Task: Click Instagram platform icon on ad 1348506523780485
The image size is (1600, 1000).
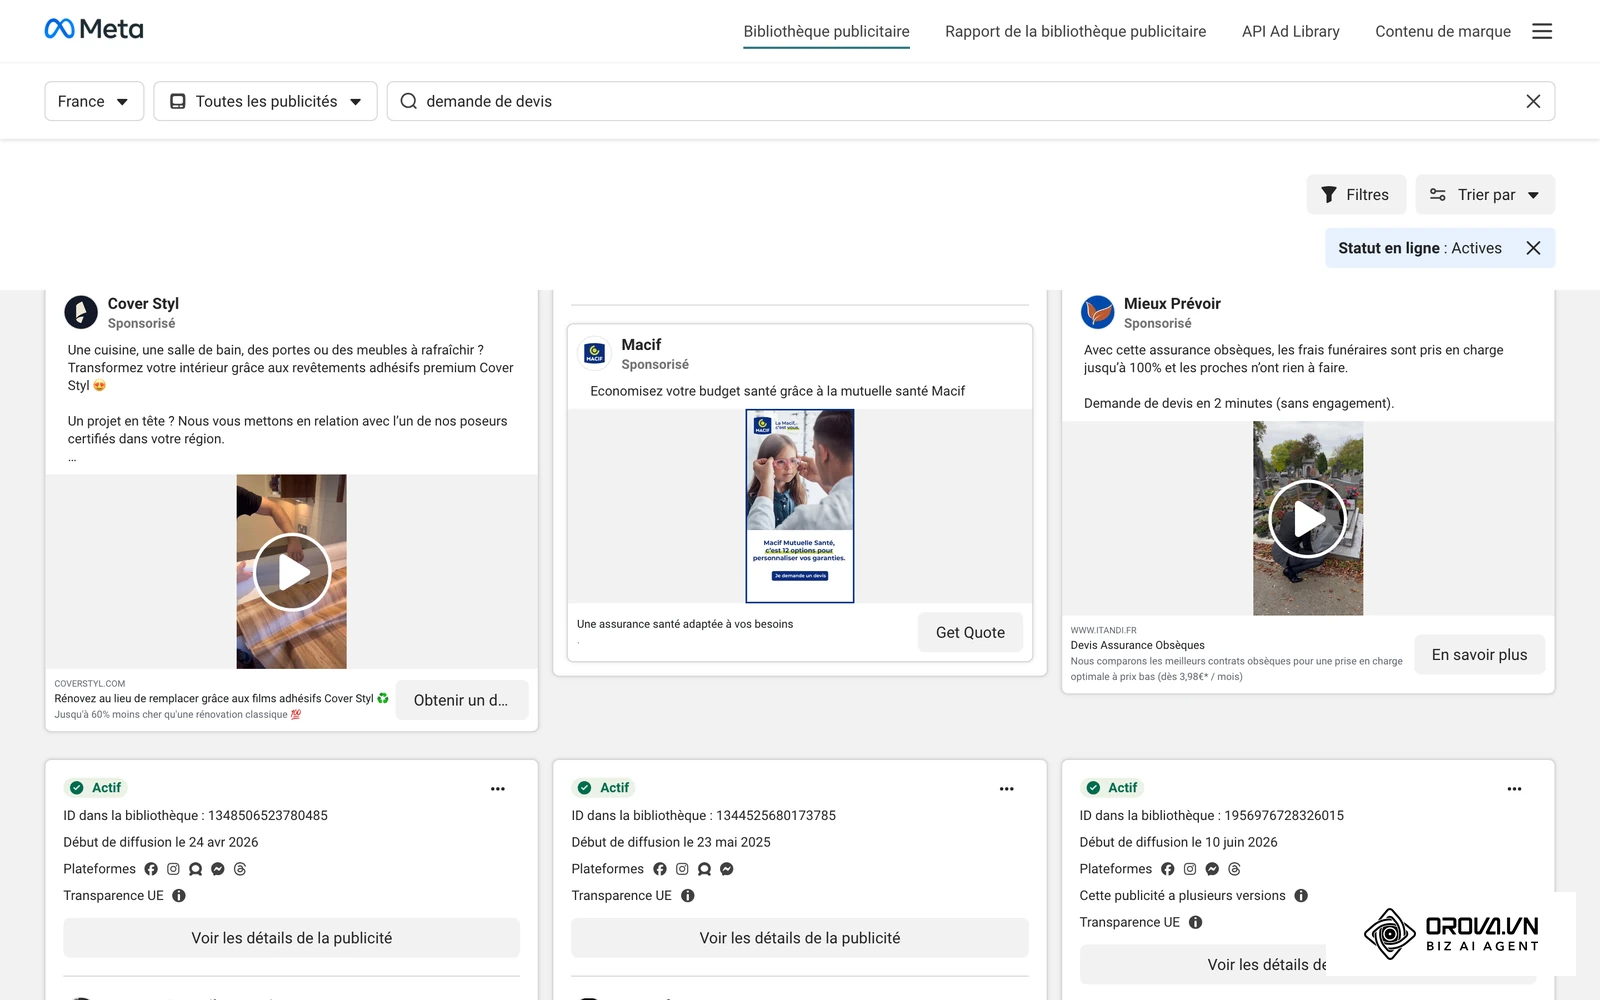Action: coord(173,869)
